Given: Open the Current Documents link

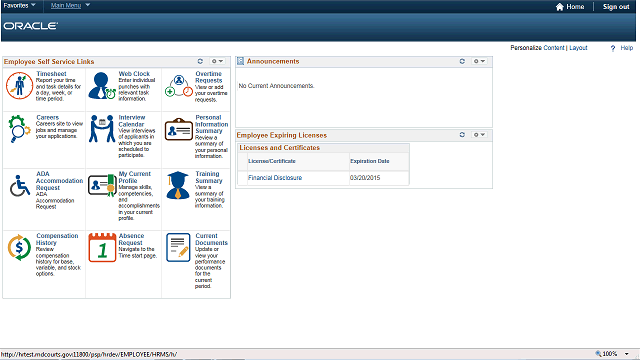Looking at the screenshot, I should [x=211, y=239].
